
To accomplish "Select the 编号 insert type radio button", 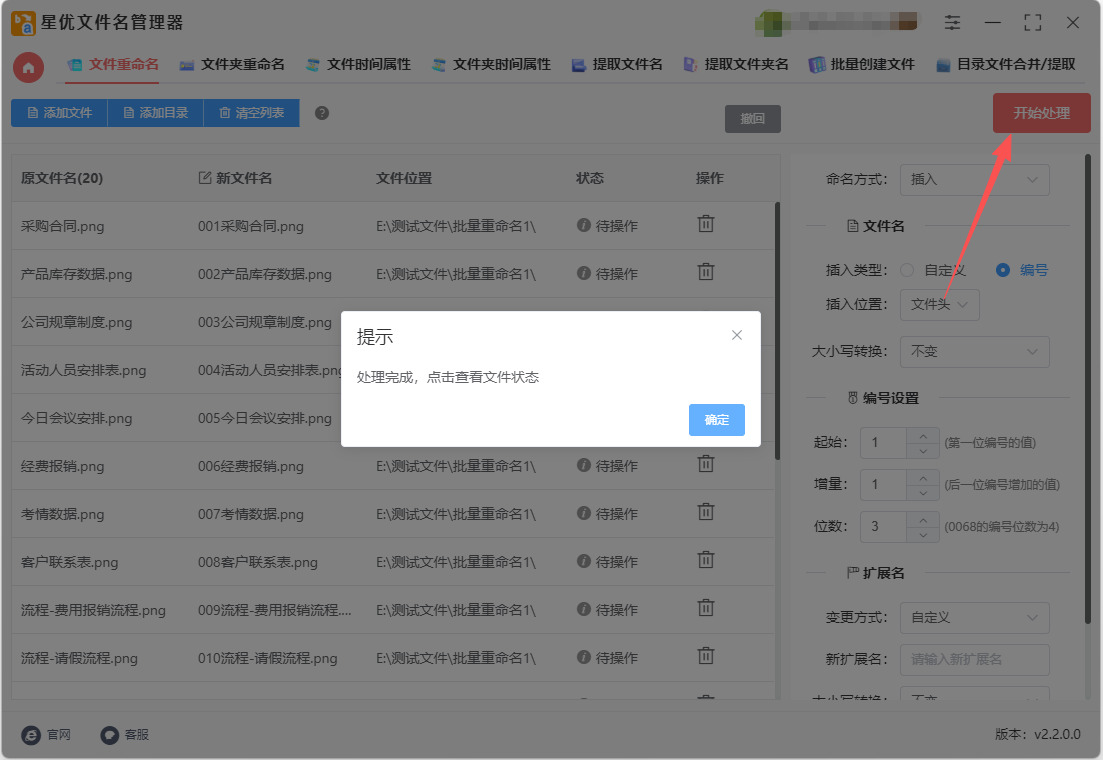I will click(x=1003, y=270).
